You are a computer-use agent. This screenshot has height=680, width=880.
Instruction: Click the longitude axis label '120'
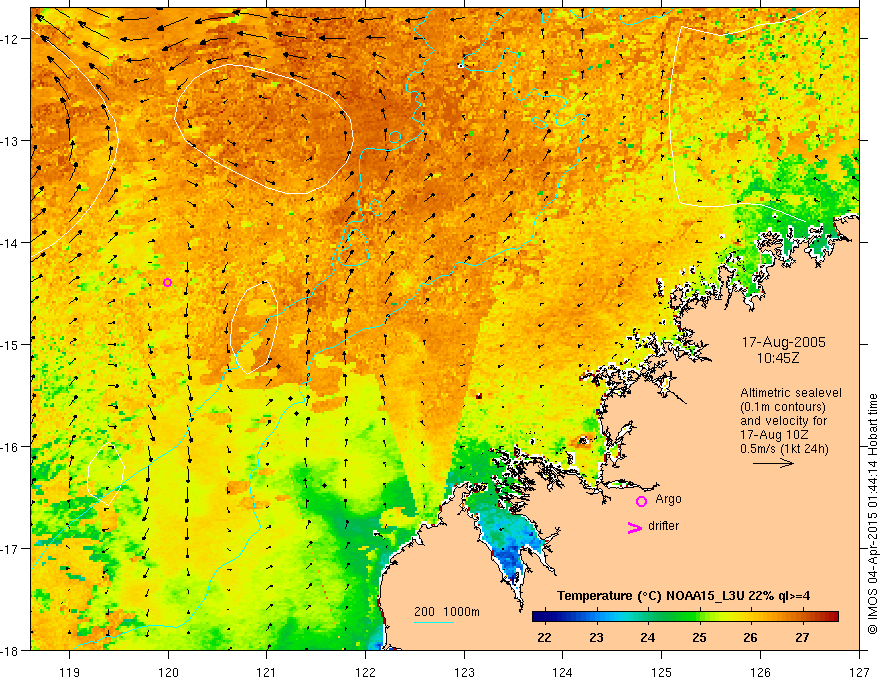tap(168, 672)
